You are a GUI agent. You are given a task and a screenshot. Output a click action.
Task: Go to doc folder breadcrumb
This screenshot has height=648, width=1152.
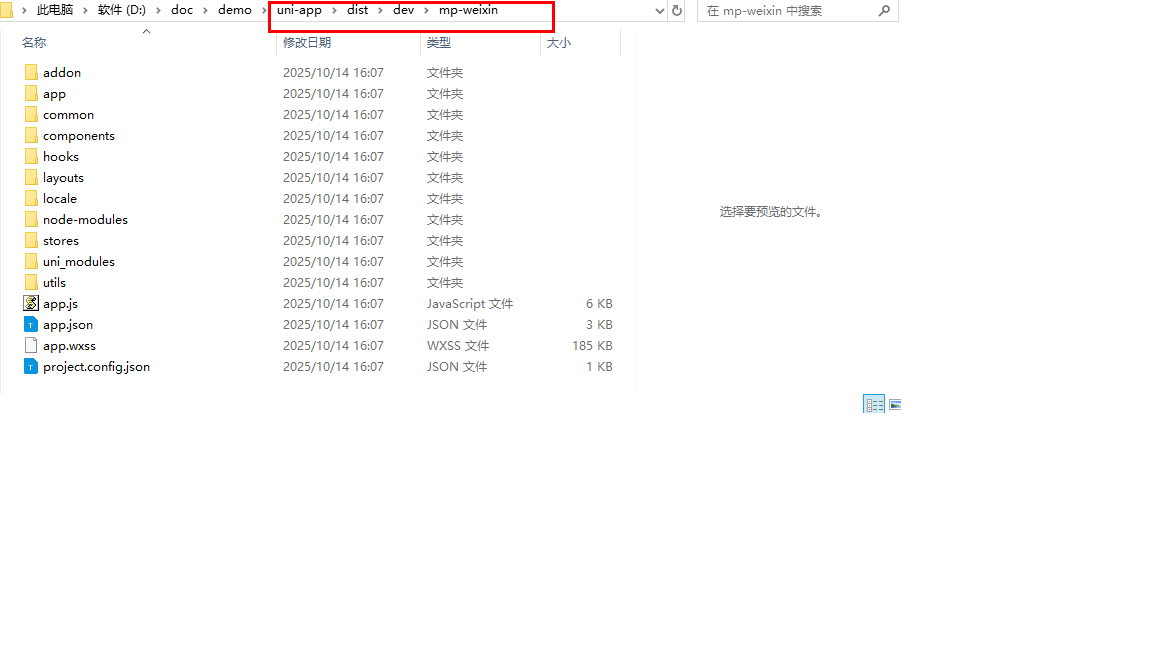click(181, 10)
